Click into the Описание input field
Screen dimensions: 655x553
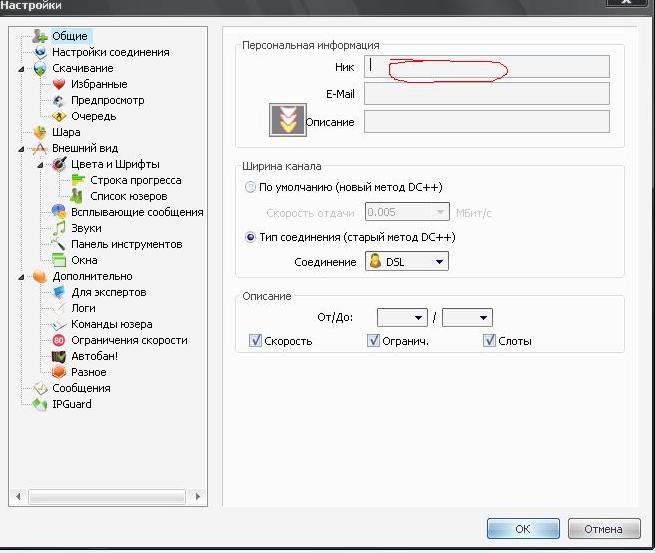(487, 122)
